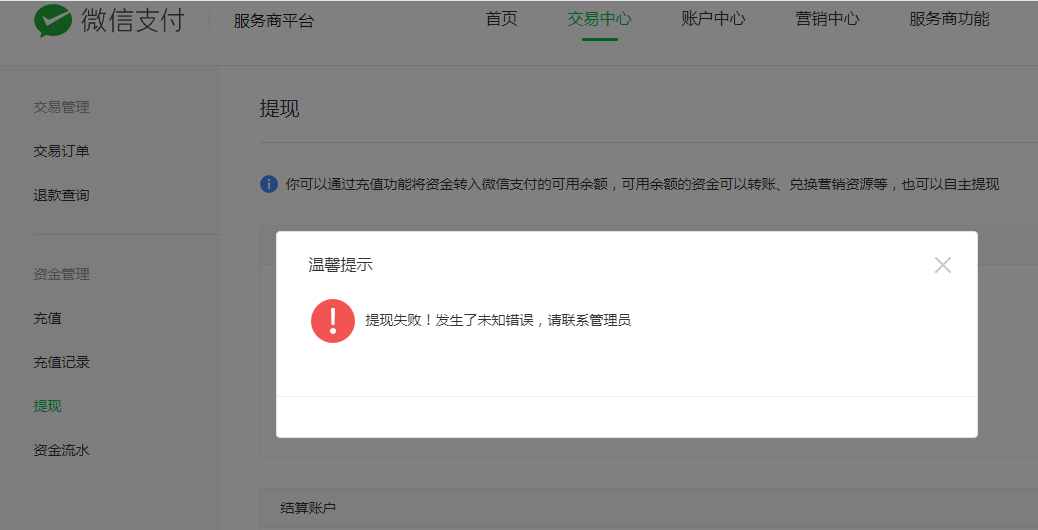Click the 微信支付 brand text
1038x530 pixels.
[x=132, y=21]
